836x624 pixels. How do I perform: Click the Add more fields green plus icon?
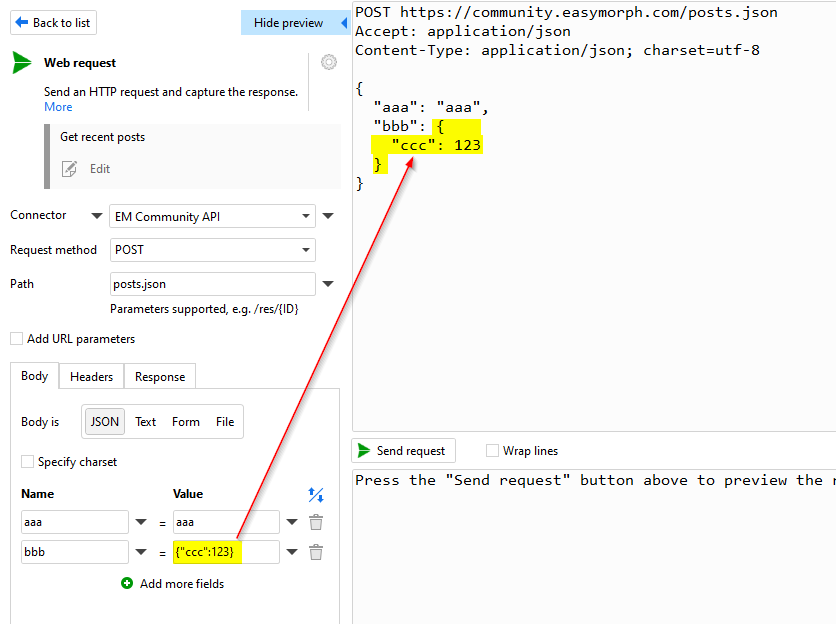coord(125,583)
